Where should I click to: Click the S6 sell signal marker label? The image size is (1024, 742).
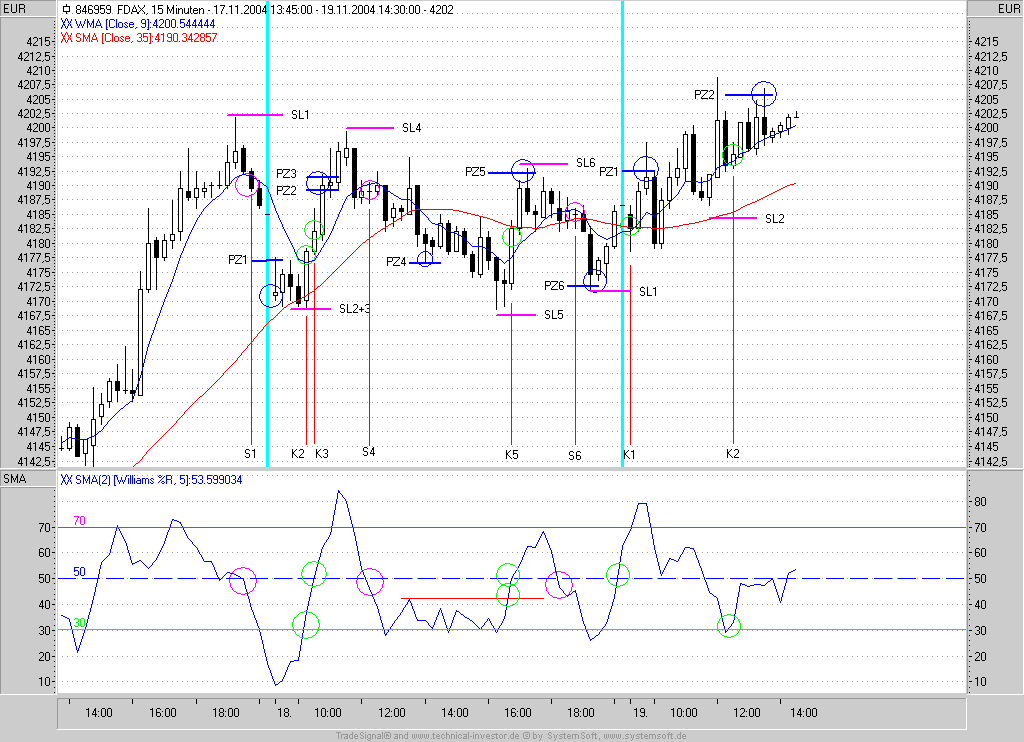click(x=574, y=455)
